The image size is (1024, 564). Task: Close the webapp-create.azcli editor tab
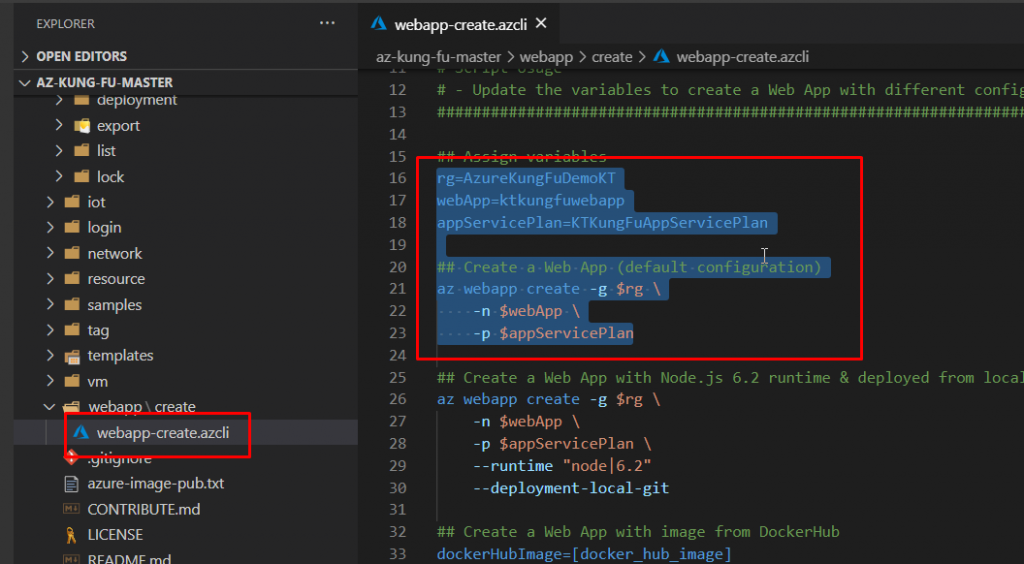541,22
